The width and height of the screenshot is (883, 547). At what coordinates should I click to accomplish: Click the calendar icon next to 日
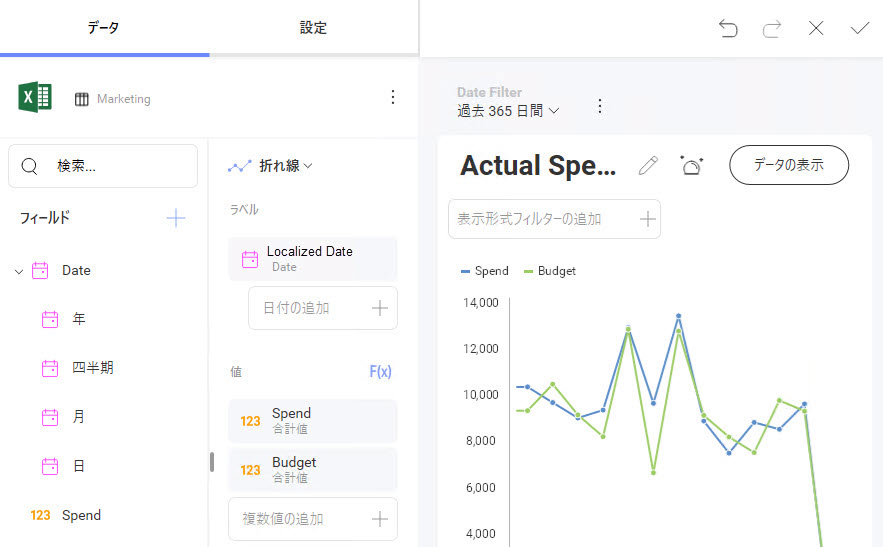(50, 466)
